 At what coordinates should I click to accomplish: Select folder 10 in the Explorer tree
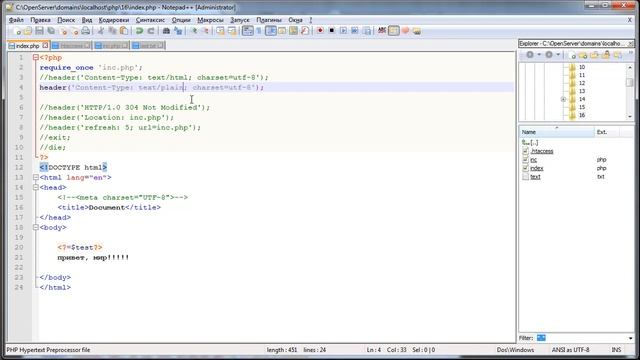point(582,67)
